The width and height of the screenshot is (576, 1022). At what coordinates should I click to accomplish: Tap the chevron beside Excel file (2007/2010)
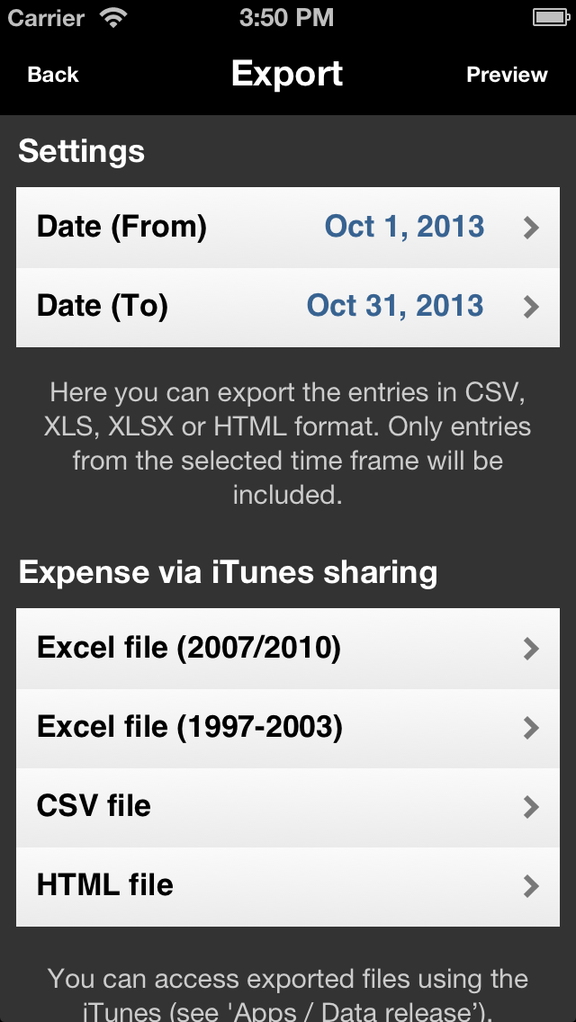[x=532, y=649]
